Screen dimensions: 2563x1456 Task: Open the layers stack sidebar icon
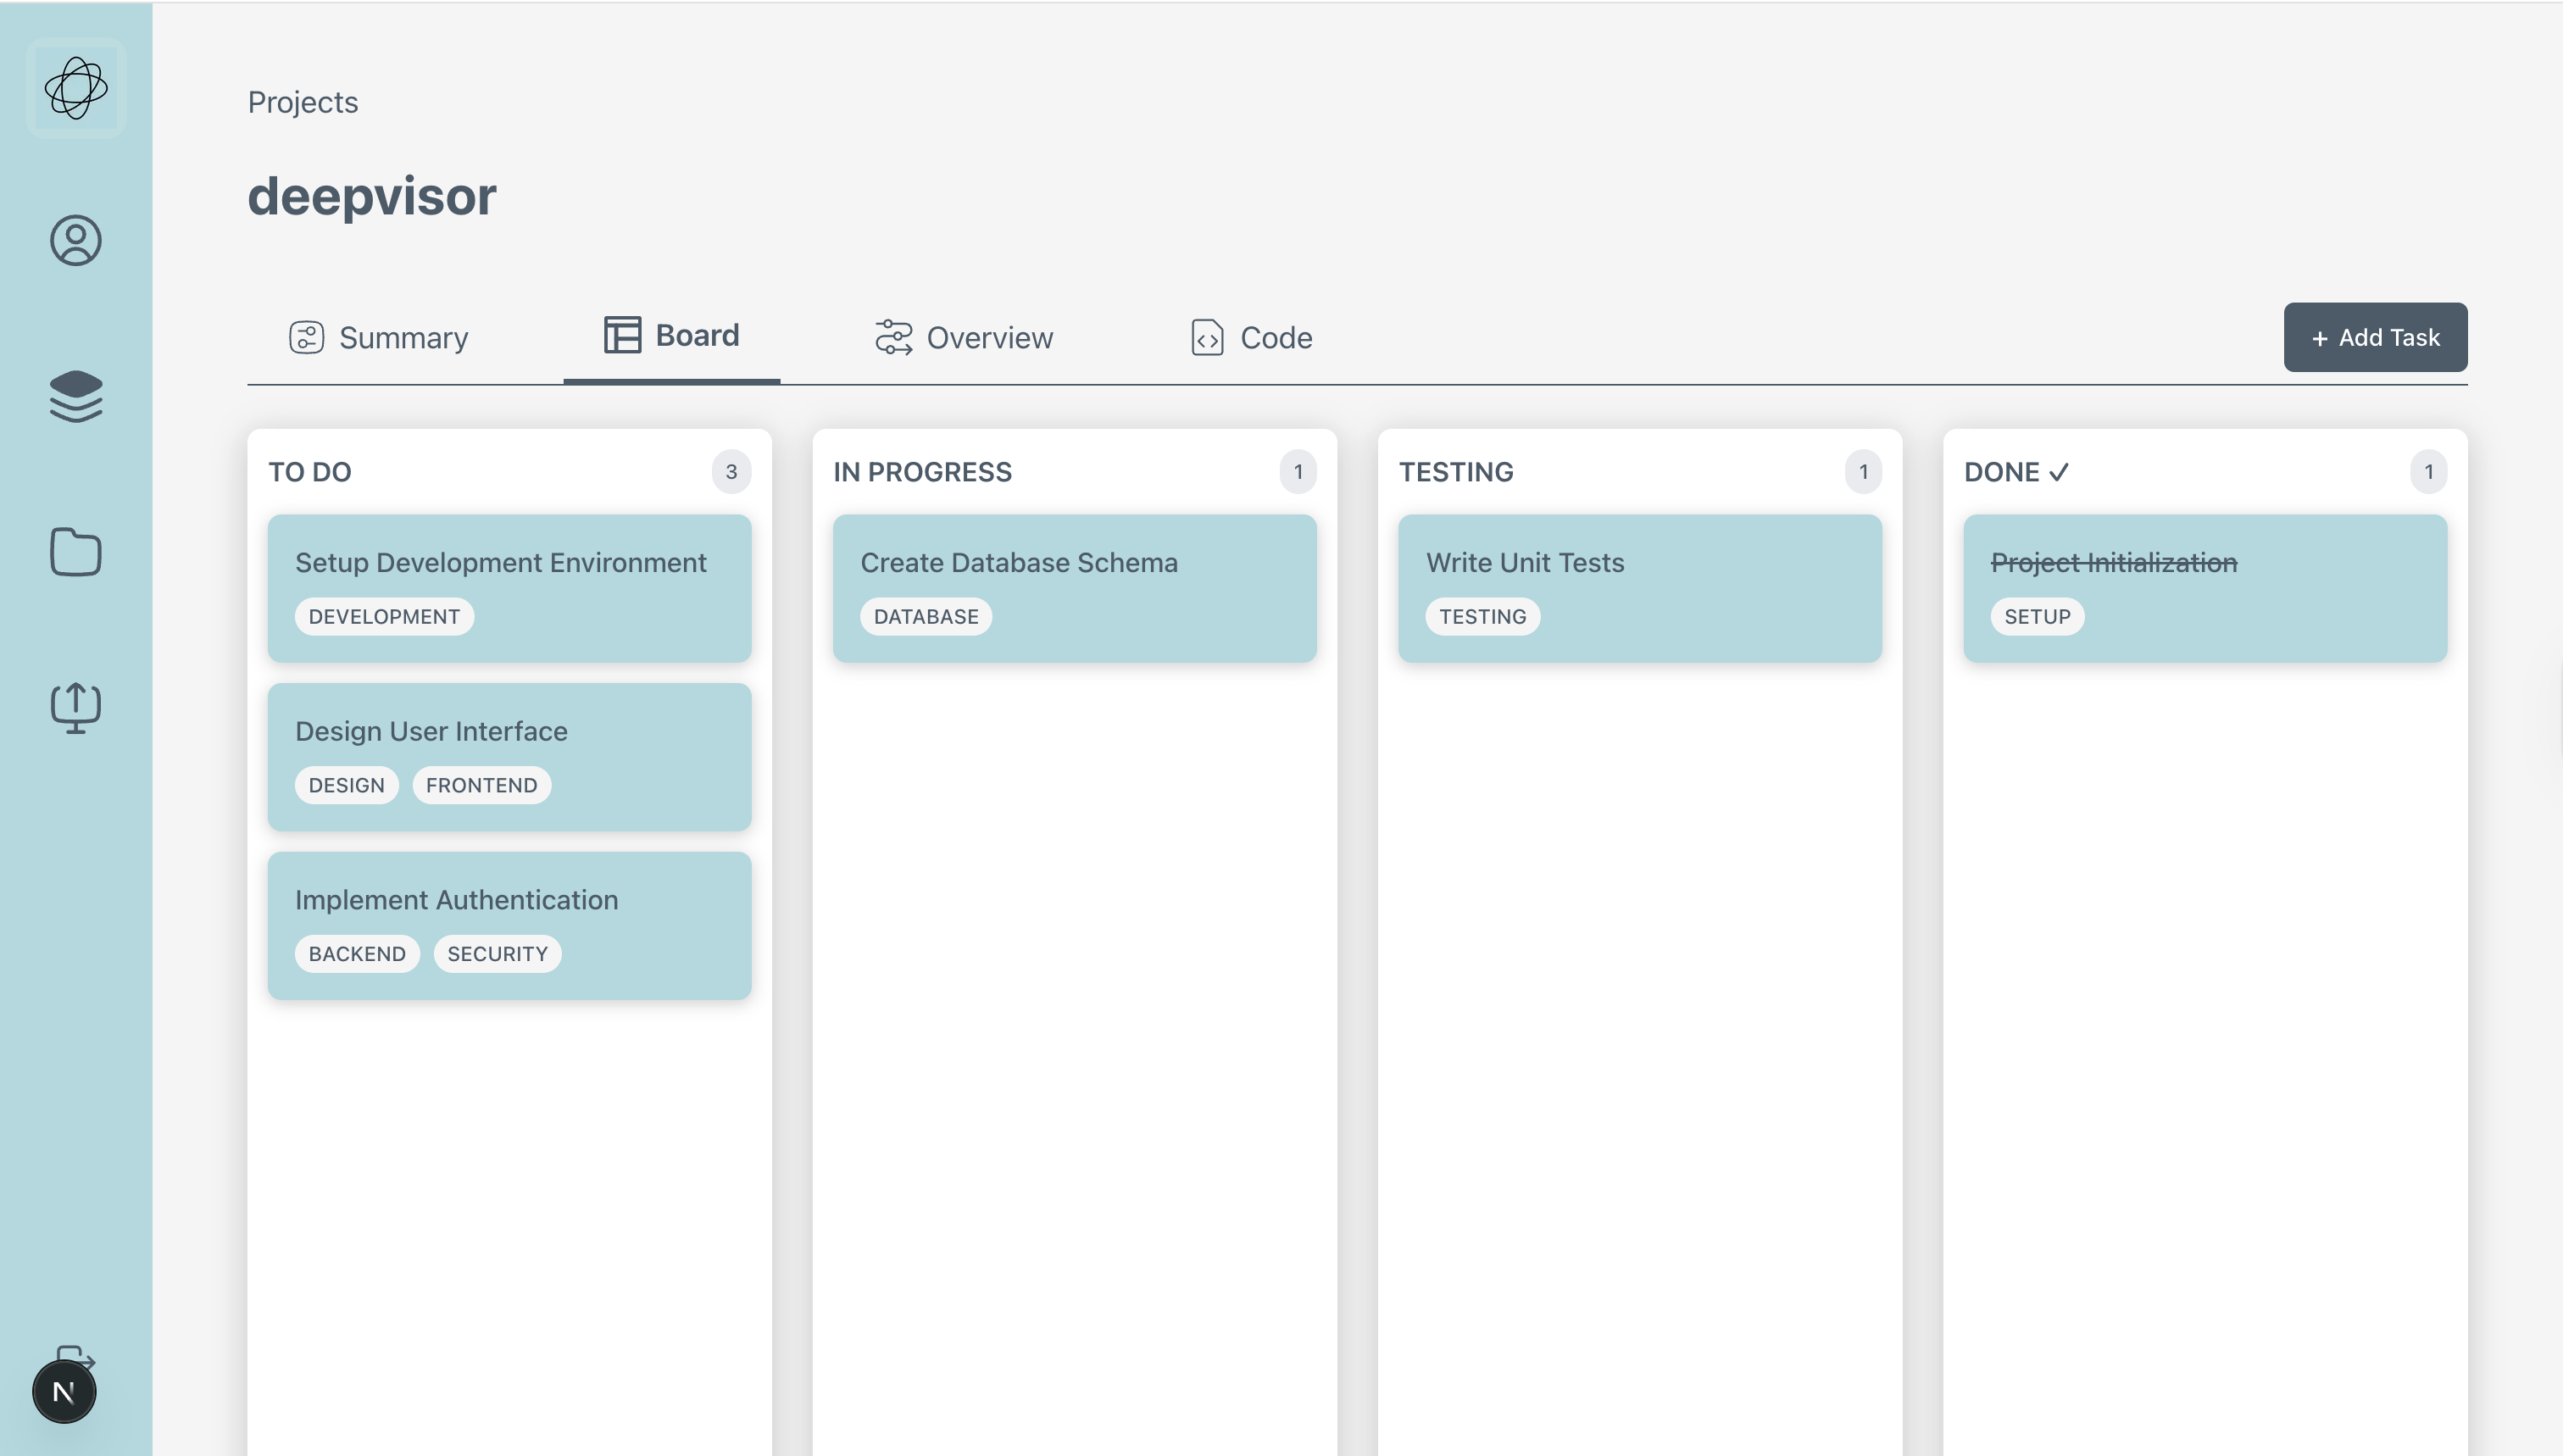[76, 396]
